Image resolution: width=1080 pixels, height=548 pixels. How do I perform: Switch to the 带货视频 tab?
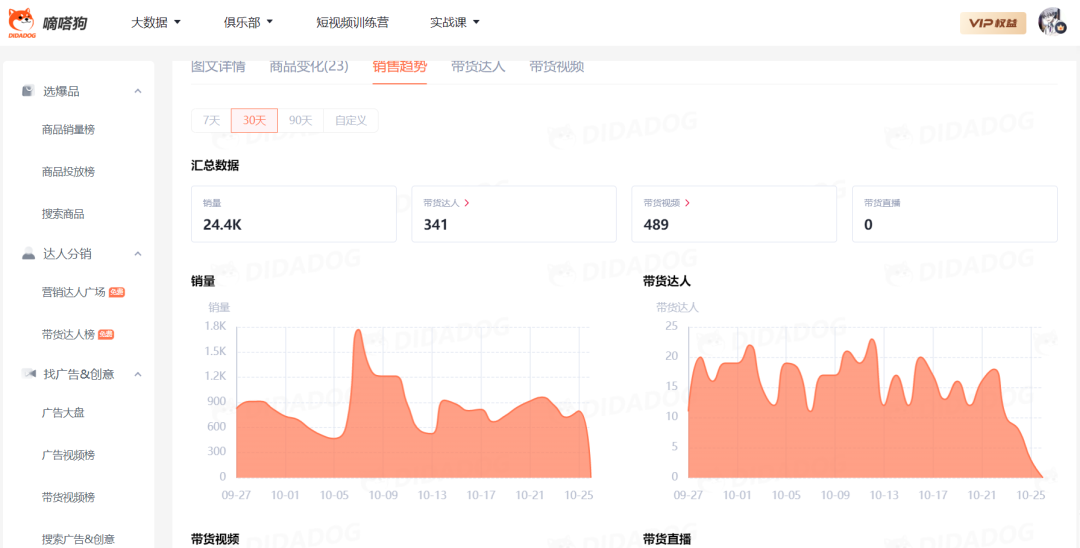click(x=556, y=67)
